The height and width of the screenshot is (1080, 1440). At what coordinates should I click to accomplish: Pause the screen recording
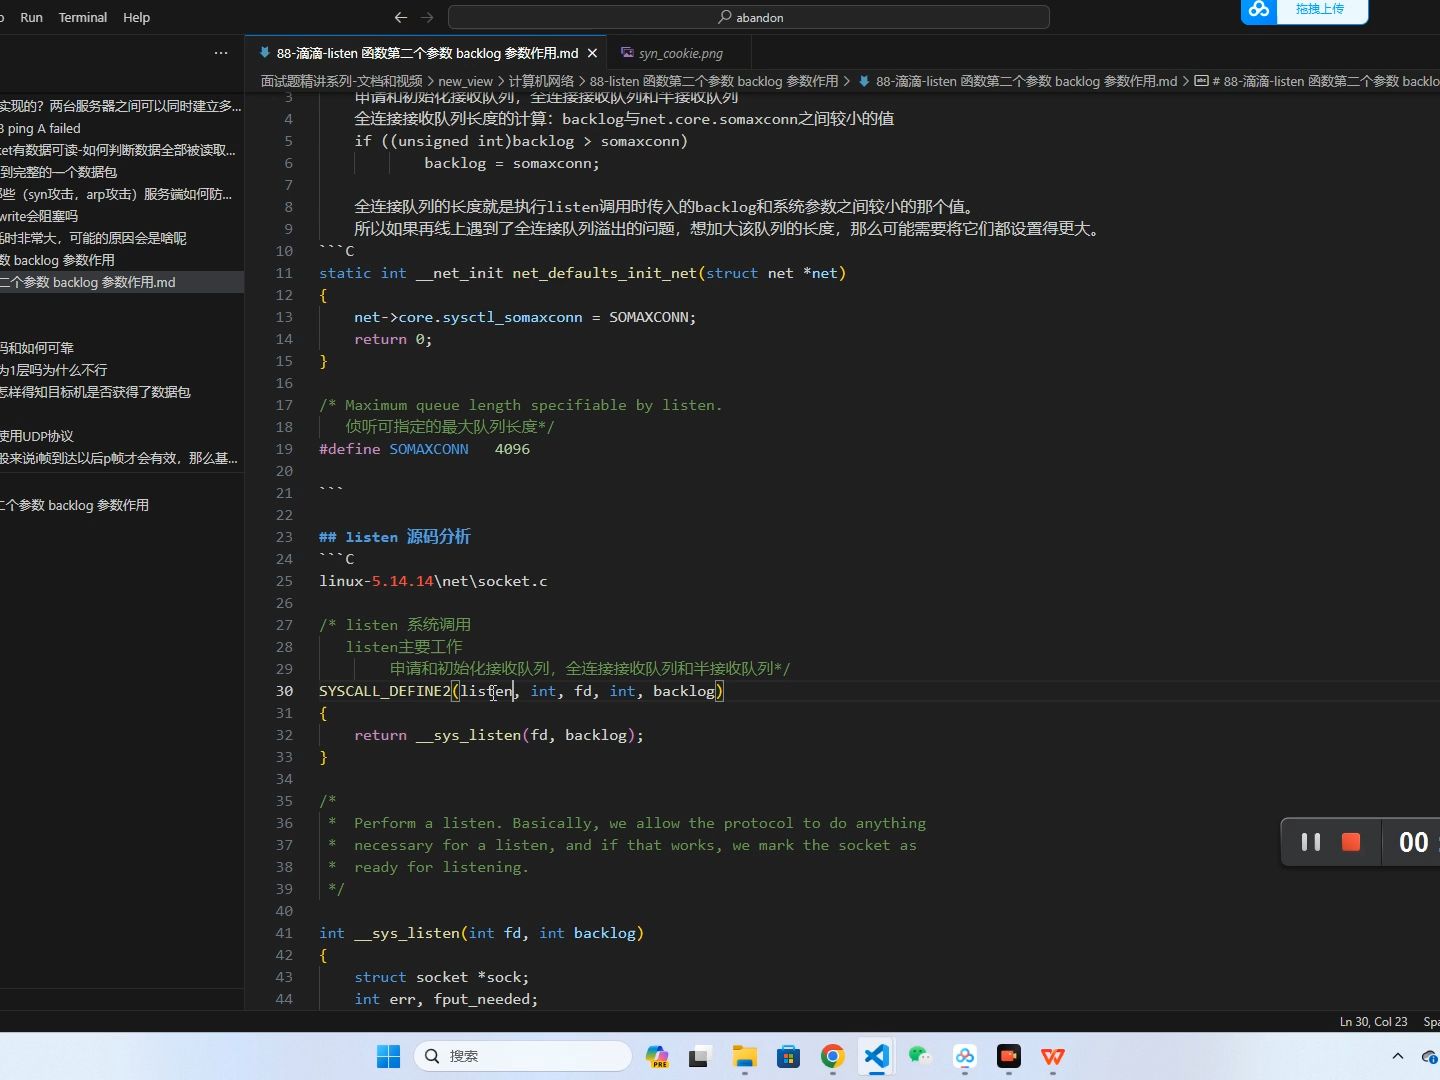point(1311,842)
